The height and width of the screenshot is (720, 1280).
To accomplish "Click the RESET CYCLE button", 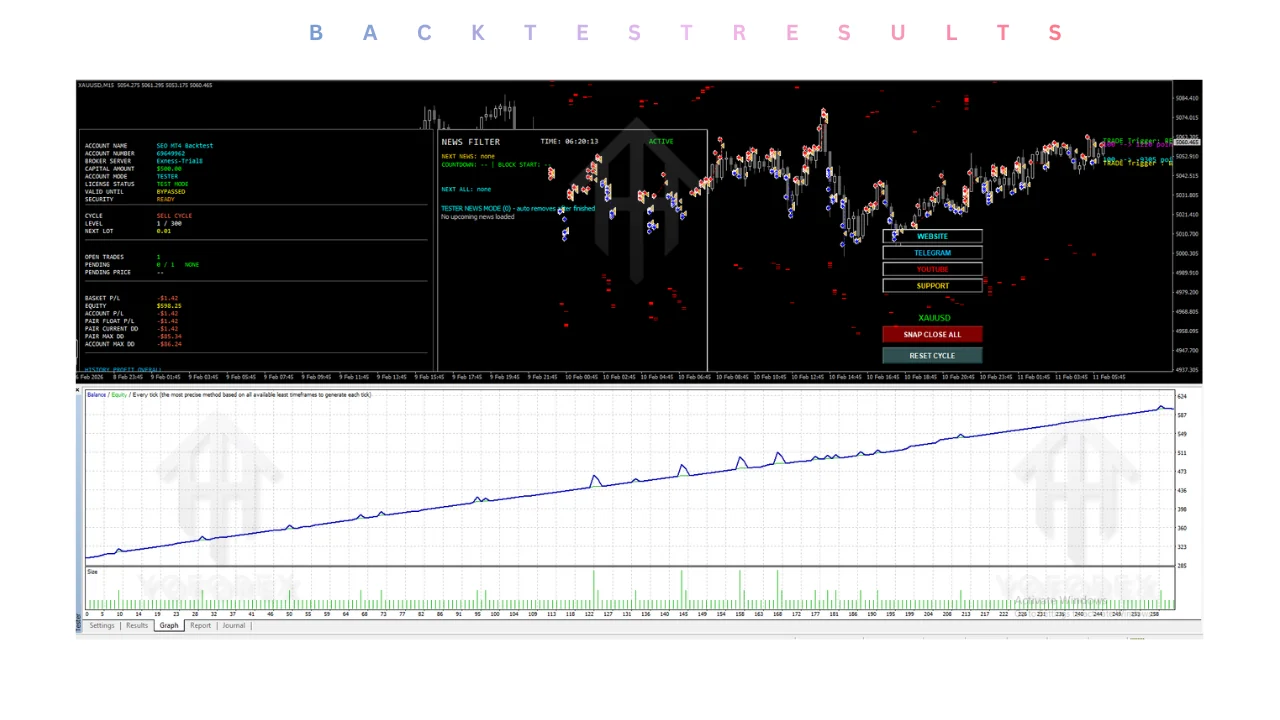I will click(932, 355).
